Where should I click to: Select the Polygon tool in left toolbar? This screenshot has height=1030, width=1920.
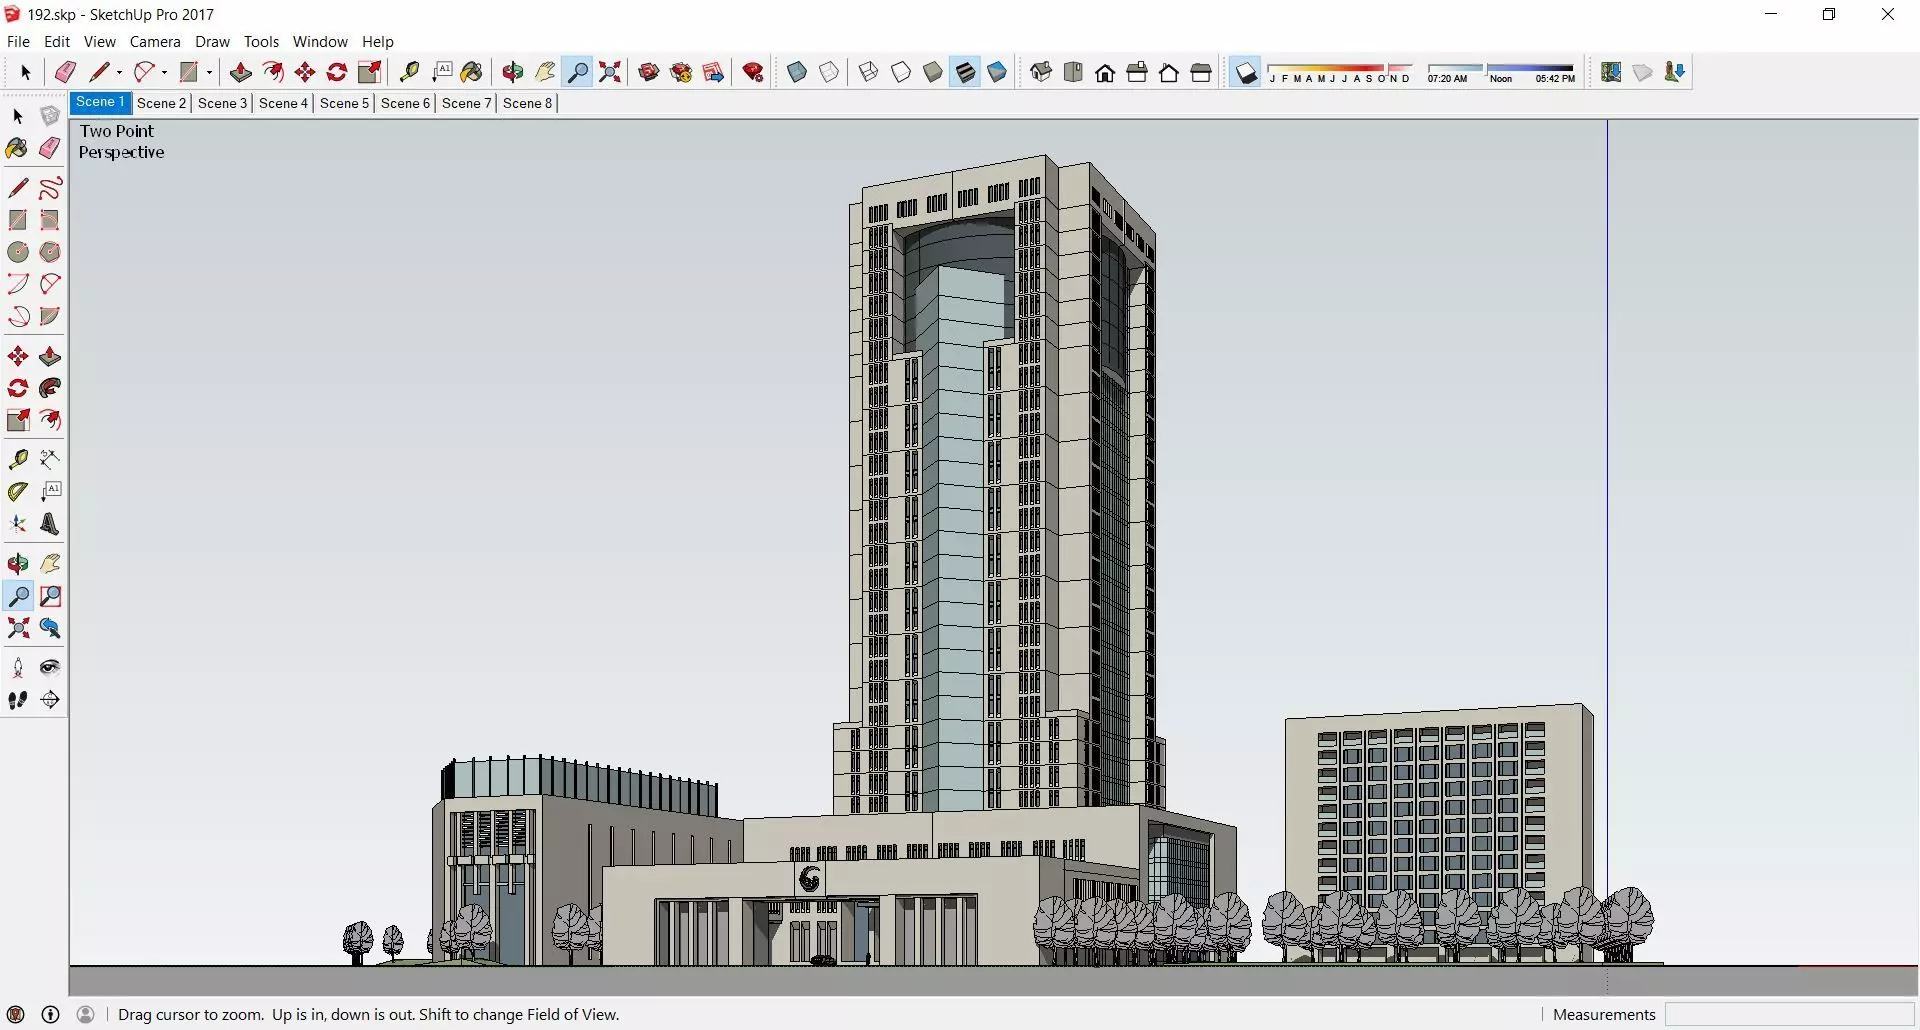[50, 252]
